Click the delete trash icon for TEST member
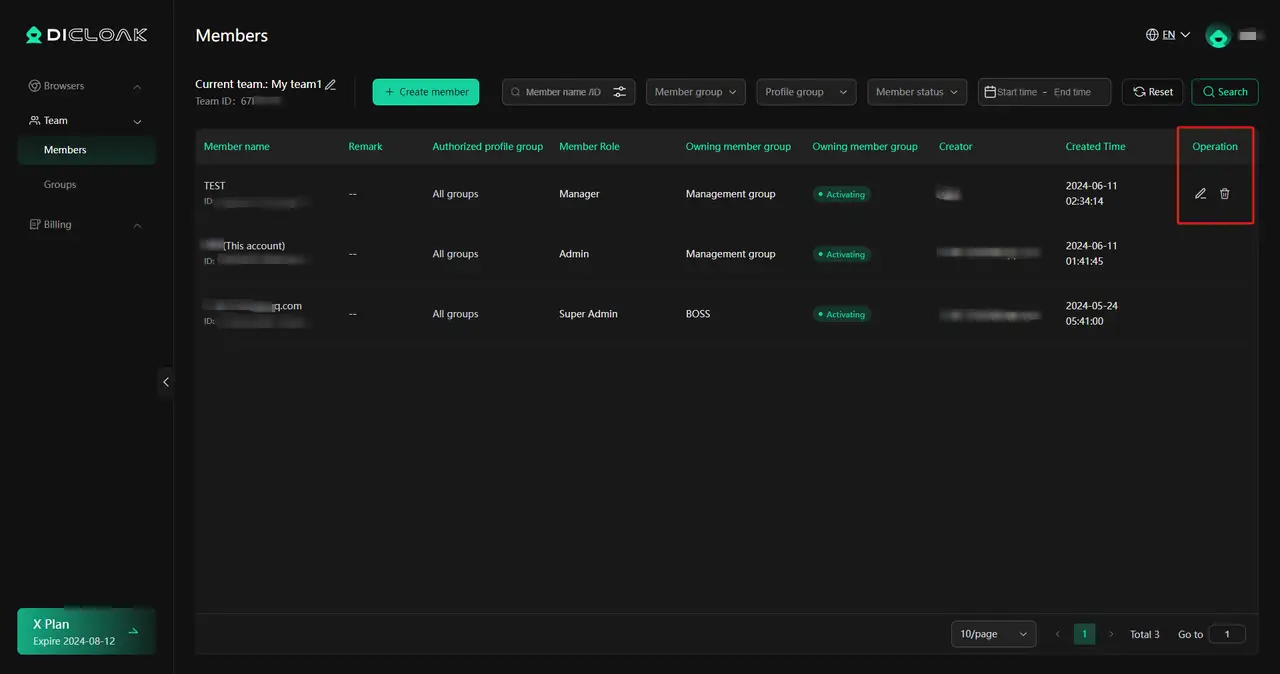1280x674 pixels. point(1224,194)
